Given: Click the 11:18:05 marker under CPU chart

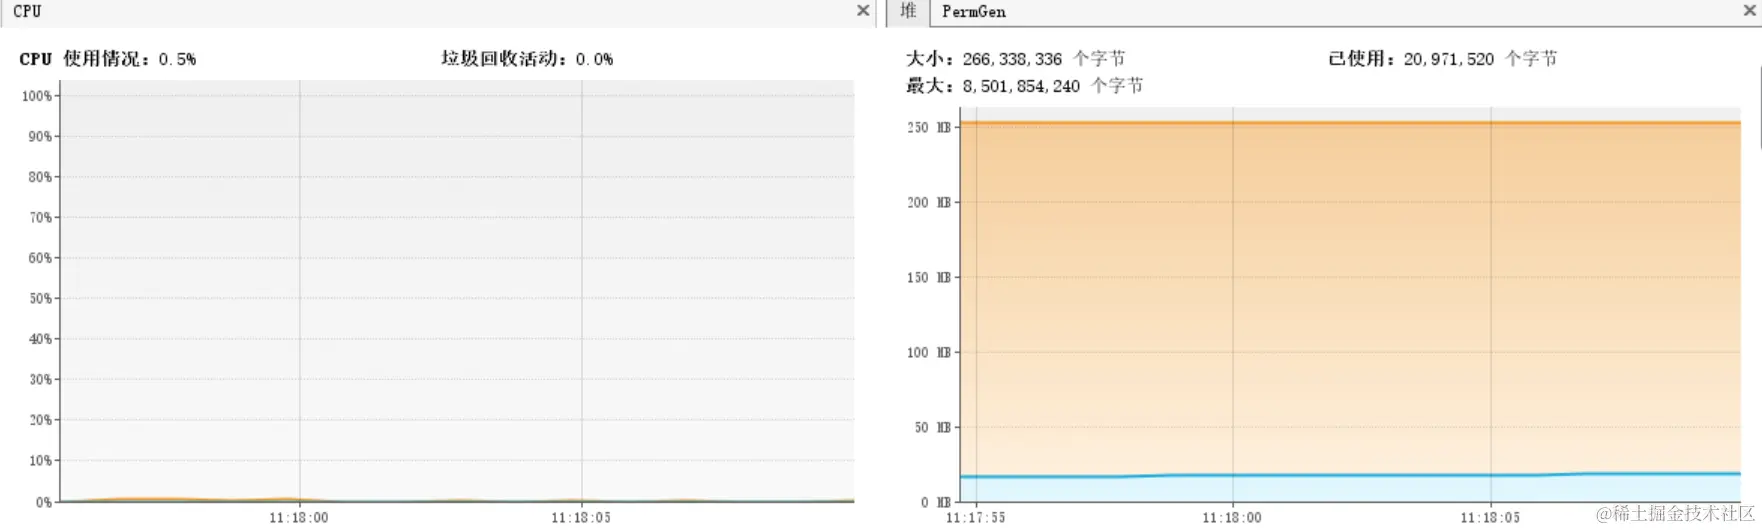Looking at the screenshot, I should (x=580, y=517).
